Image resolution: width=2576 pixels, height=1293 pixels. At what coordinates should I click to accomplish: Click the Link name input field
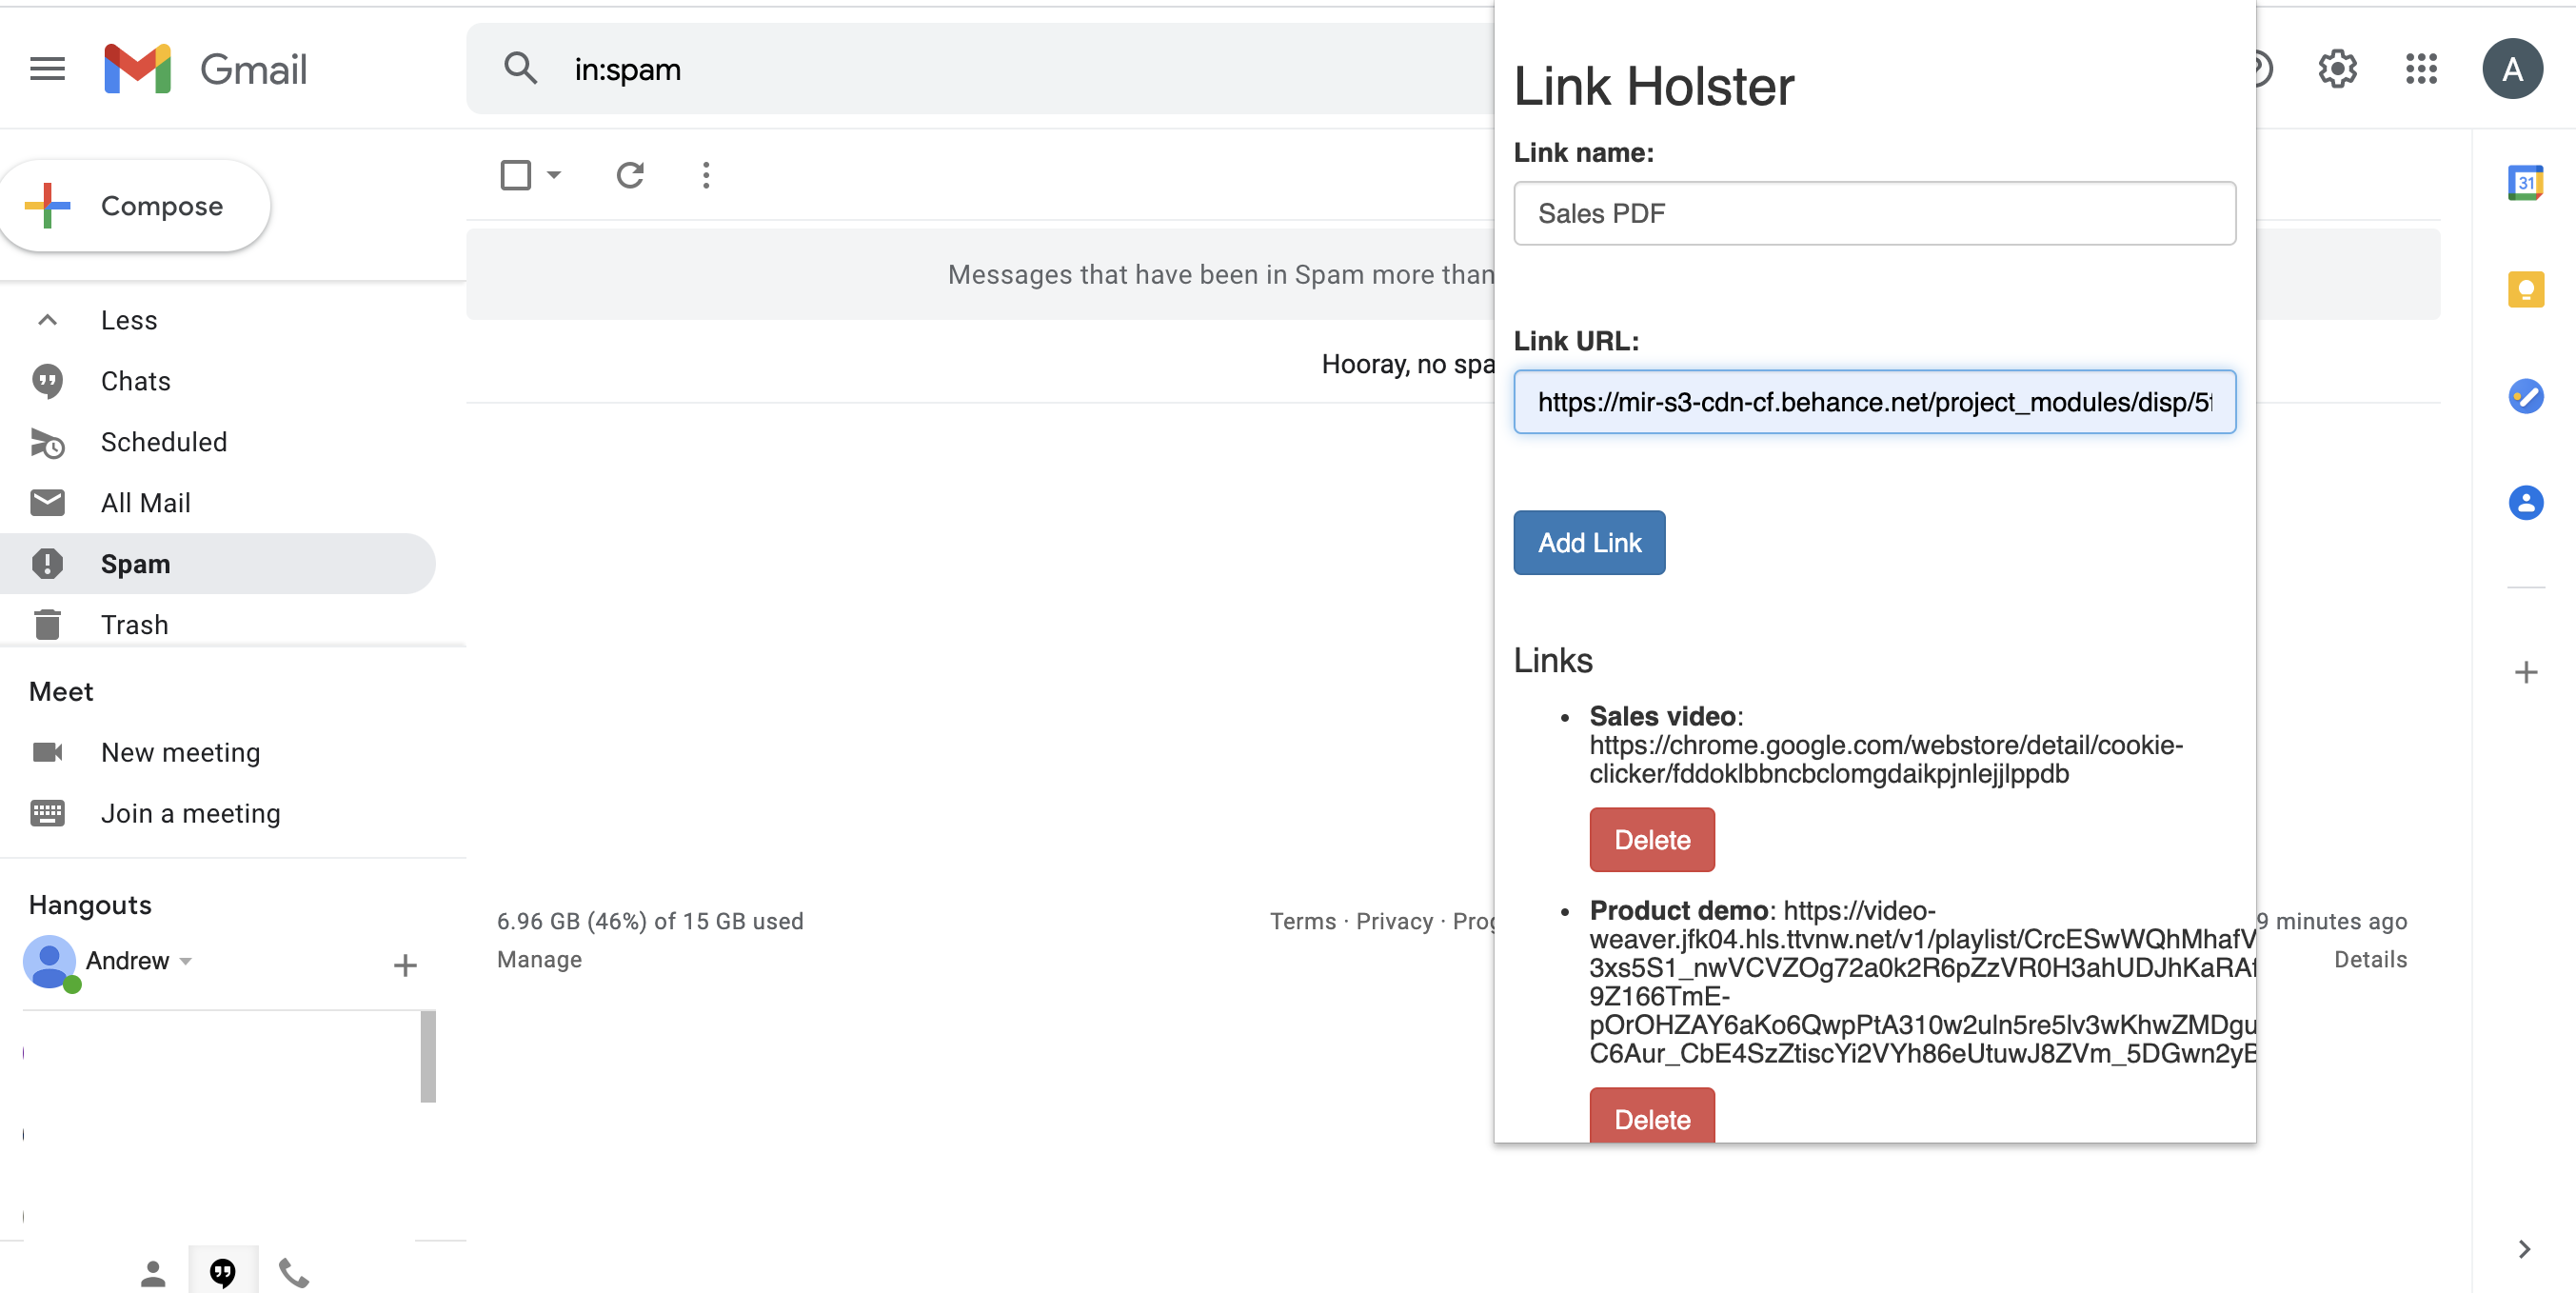coord(1874,213)
